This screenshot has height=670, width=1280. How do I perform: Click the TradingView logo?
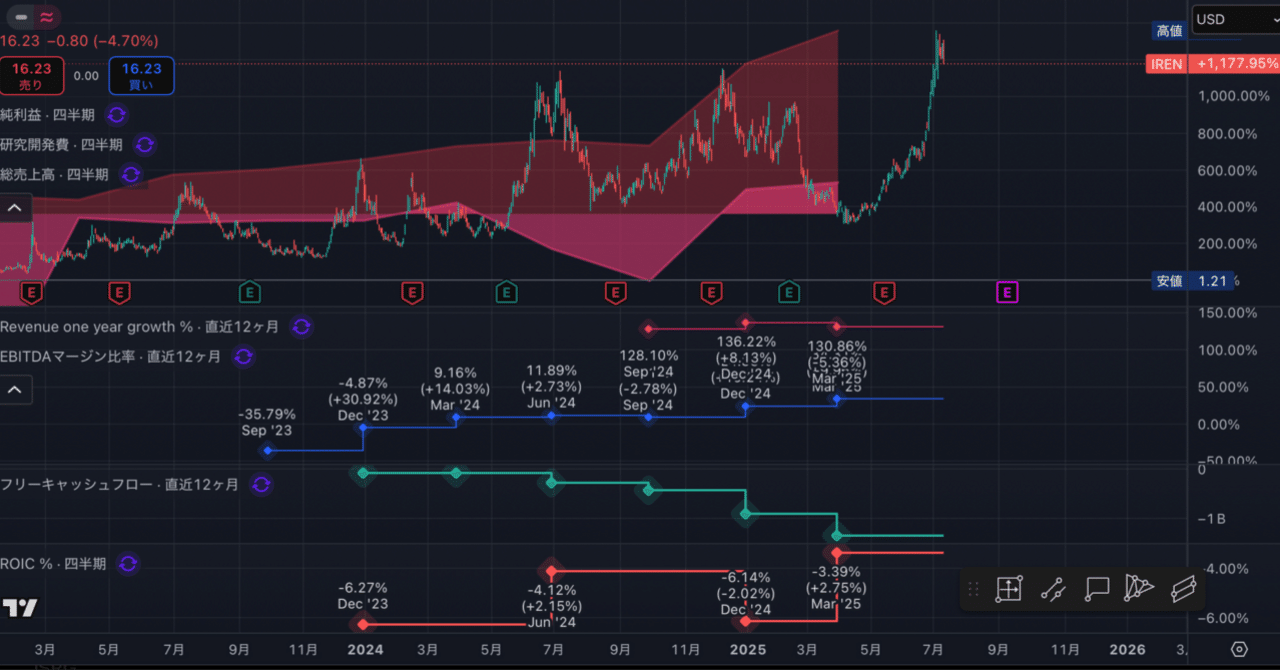point(20,608)
